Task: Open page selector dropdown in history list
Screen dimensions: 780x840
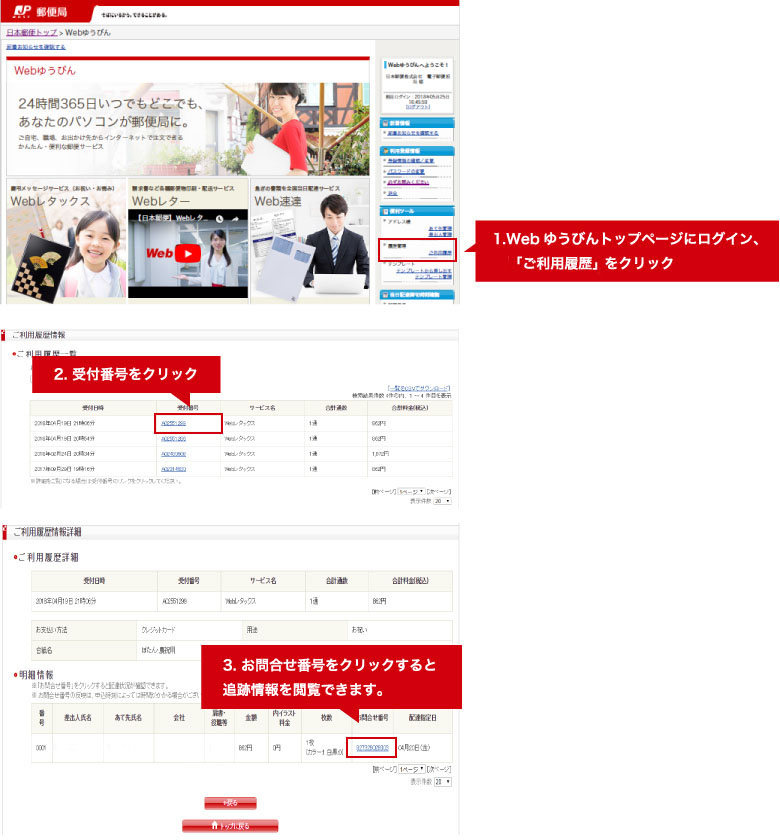Action: click(411, 491)
